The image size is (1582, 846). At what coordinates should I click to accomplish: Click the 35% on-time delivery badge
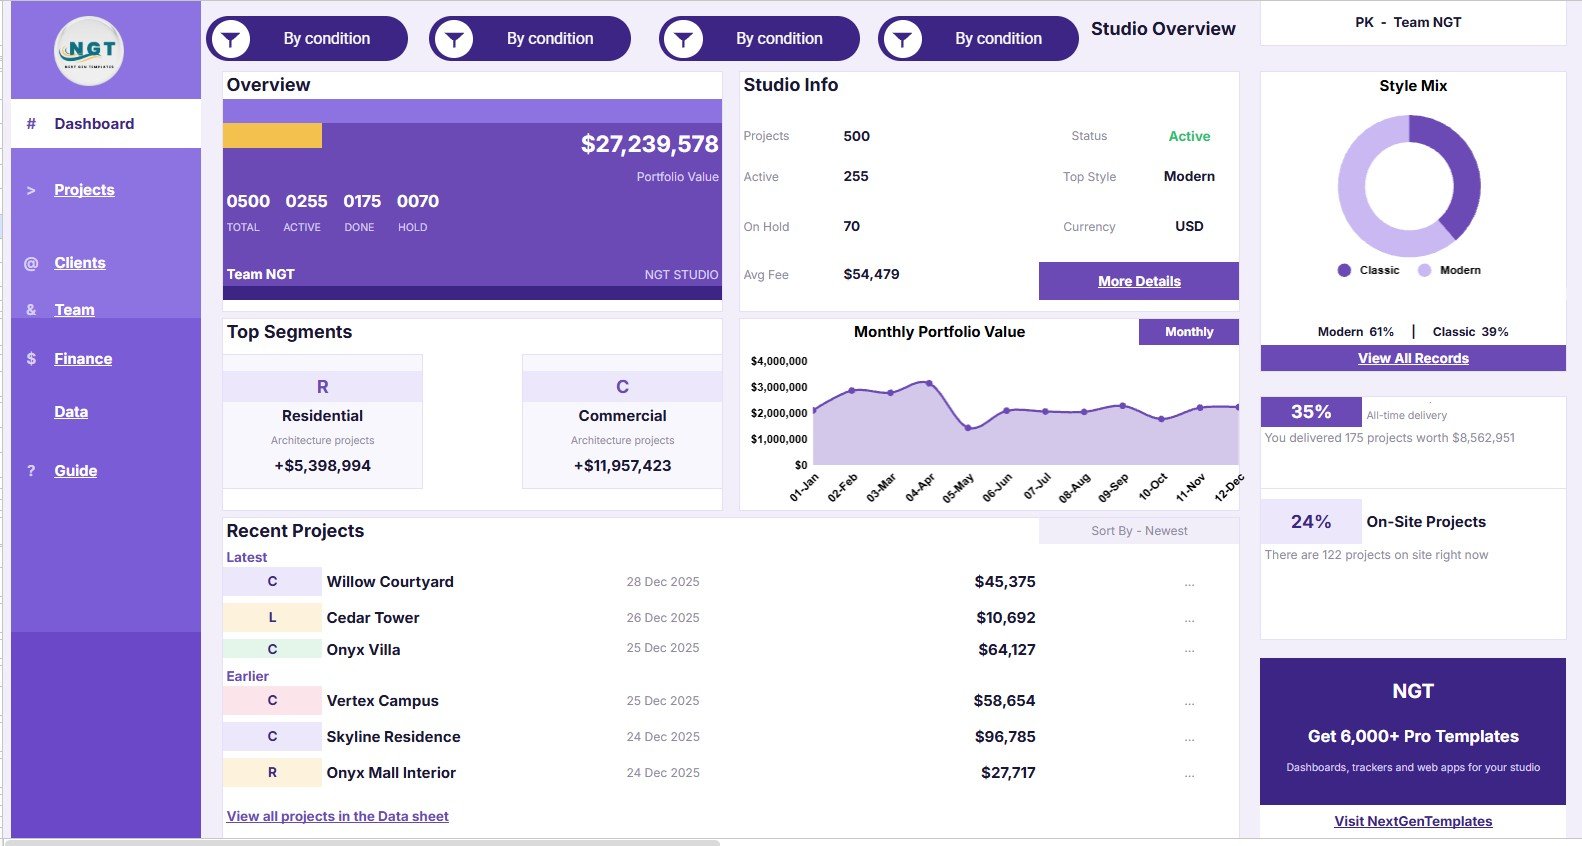[1311, 412]
